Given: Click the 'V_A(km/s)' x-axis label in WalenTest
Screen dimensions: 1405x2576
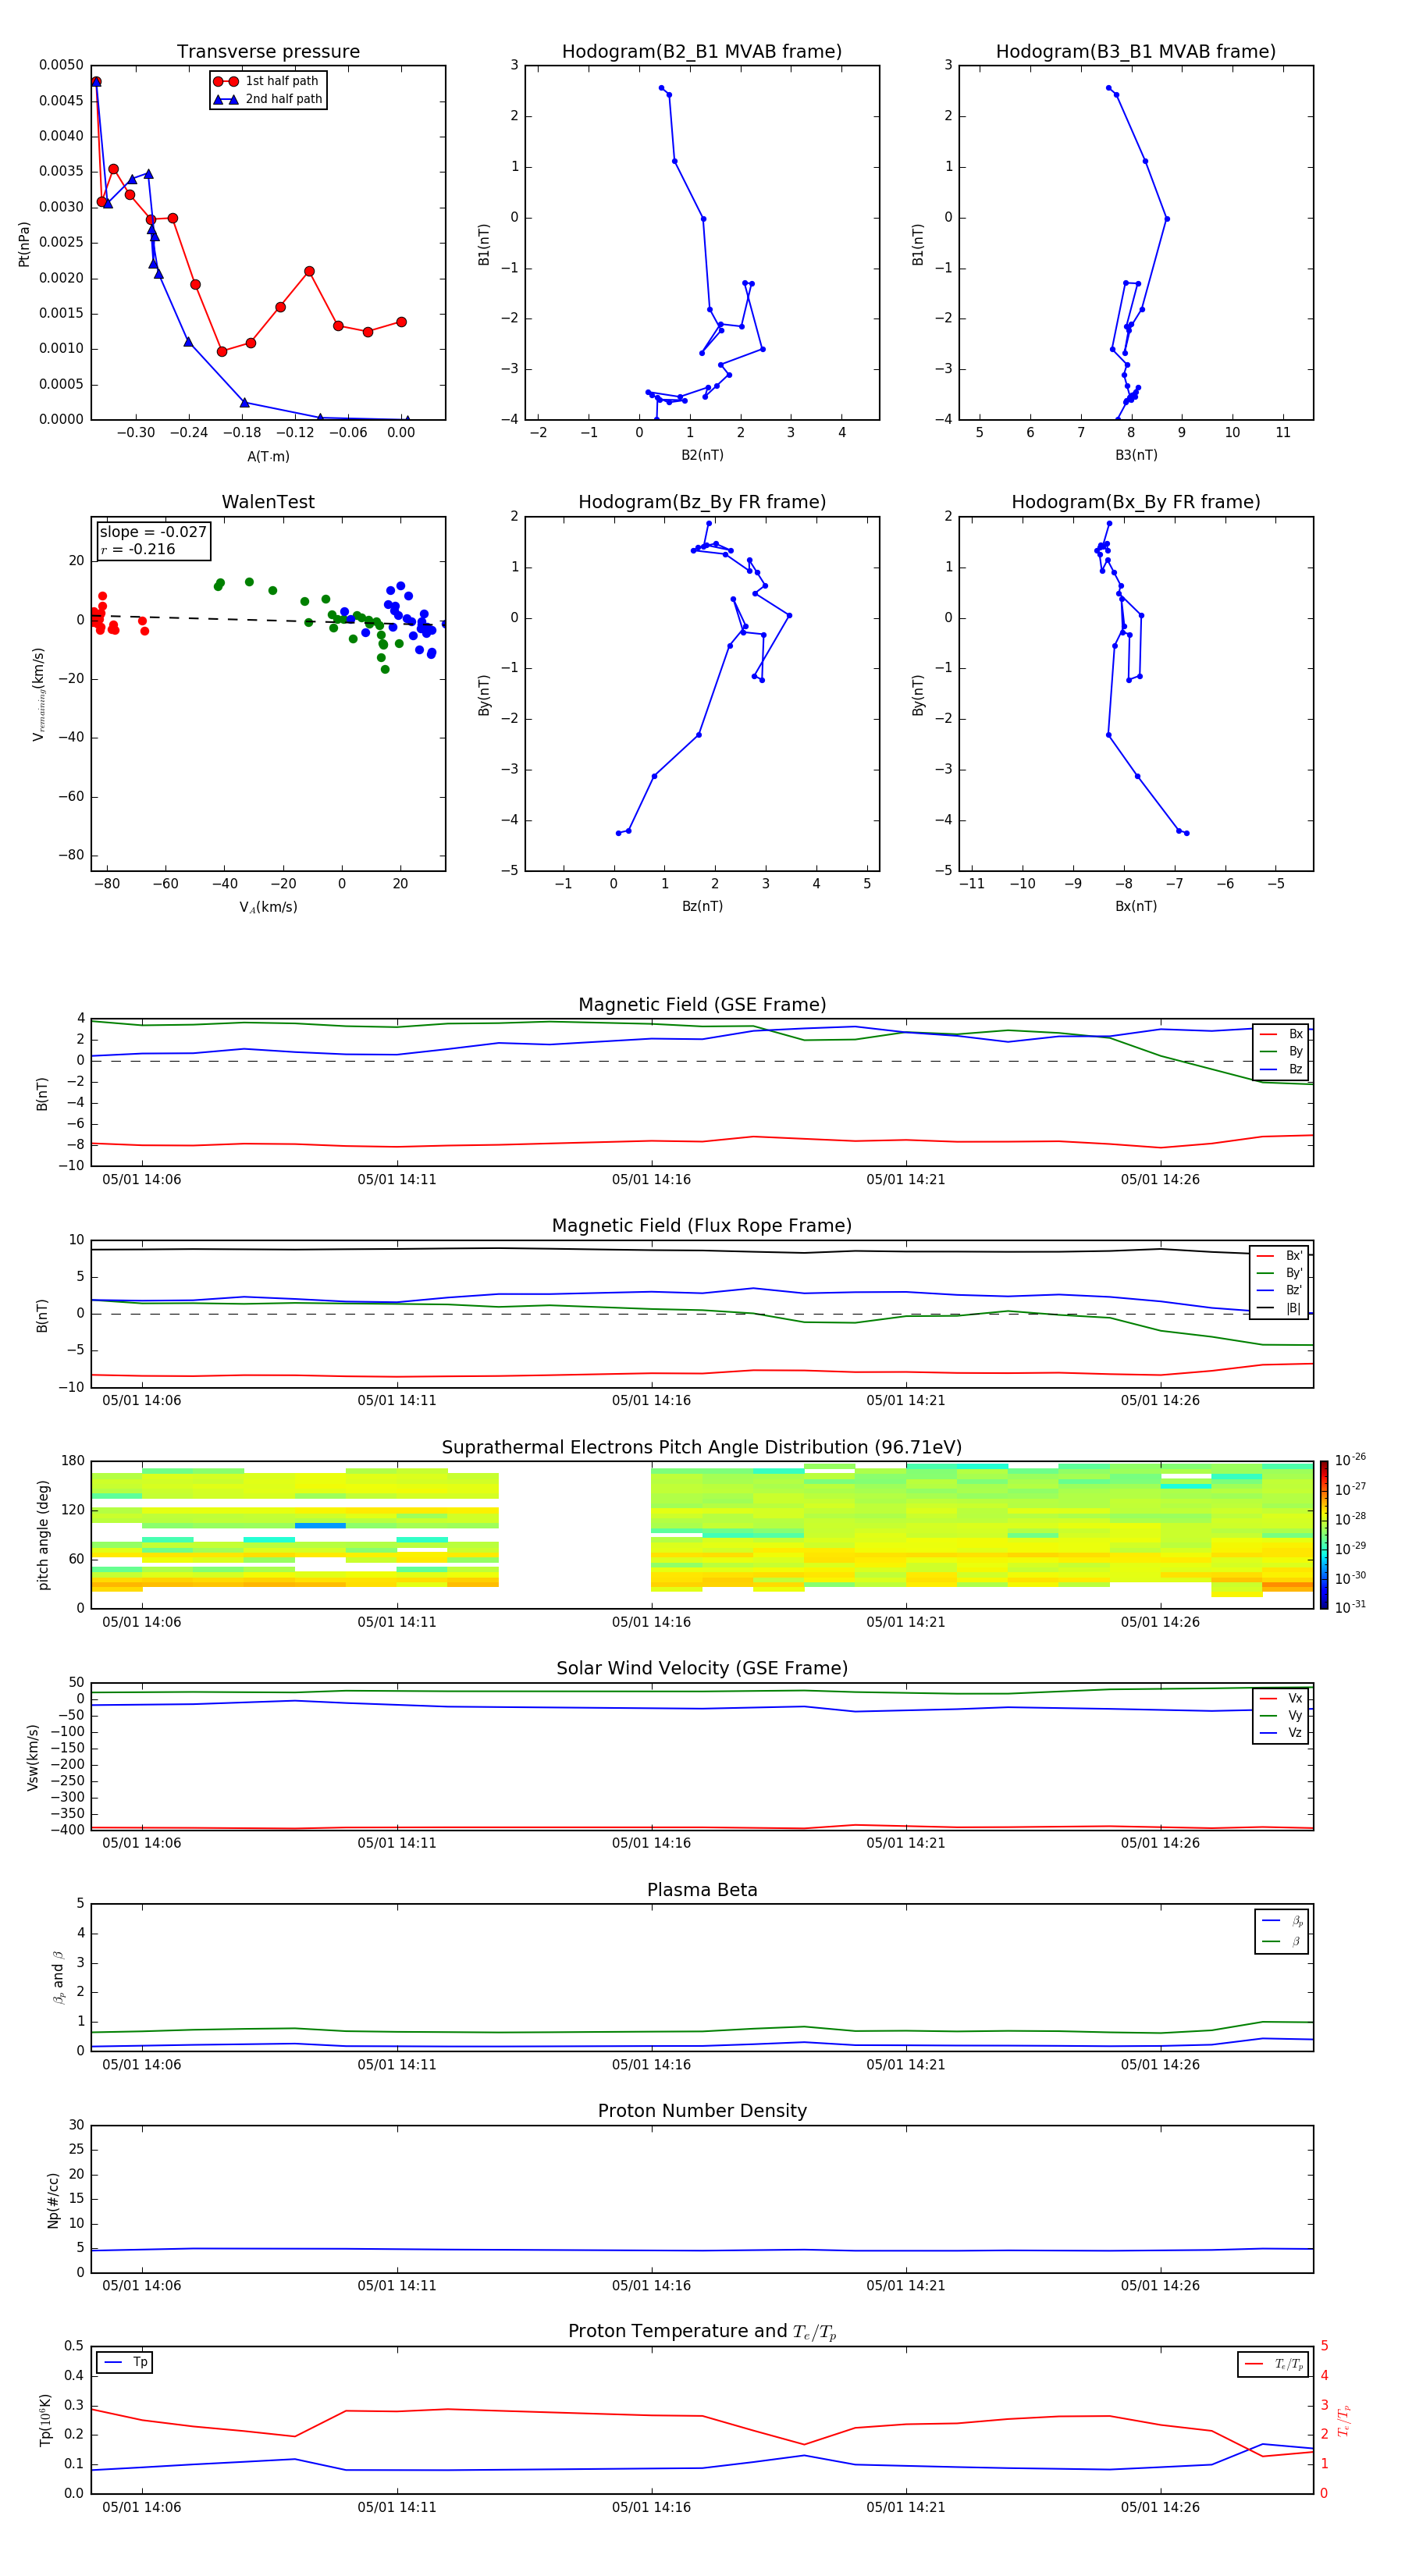Looking at the screenshot, I should click(268, 908).
